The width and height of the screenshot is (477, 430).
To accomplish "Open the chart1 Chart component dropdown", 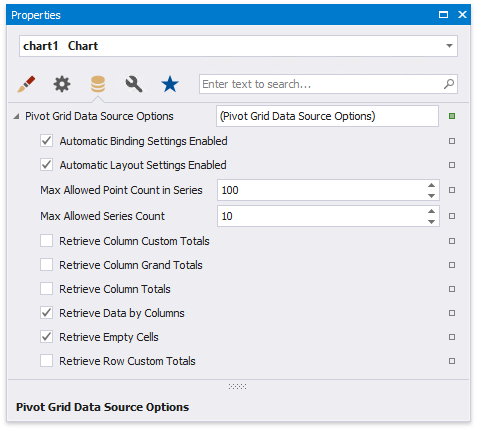I will 449,46.
